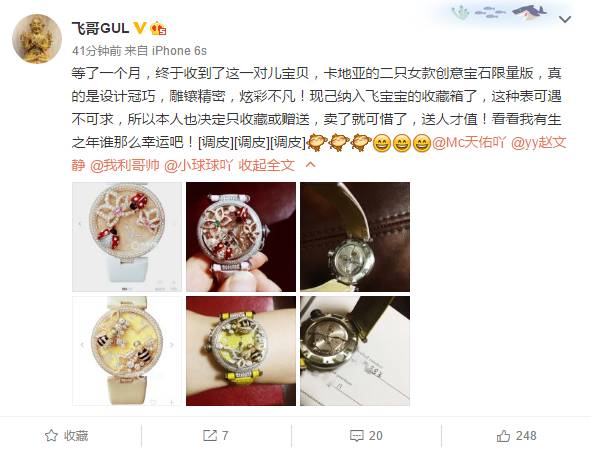
Task: Like the post with thumbs-up 248
Action: coord(516,436)
